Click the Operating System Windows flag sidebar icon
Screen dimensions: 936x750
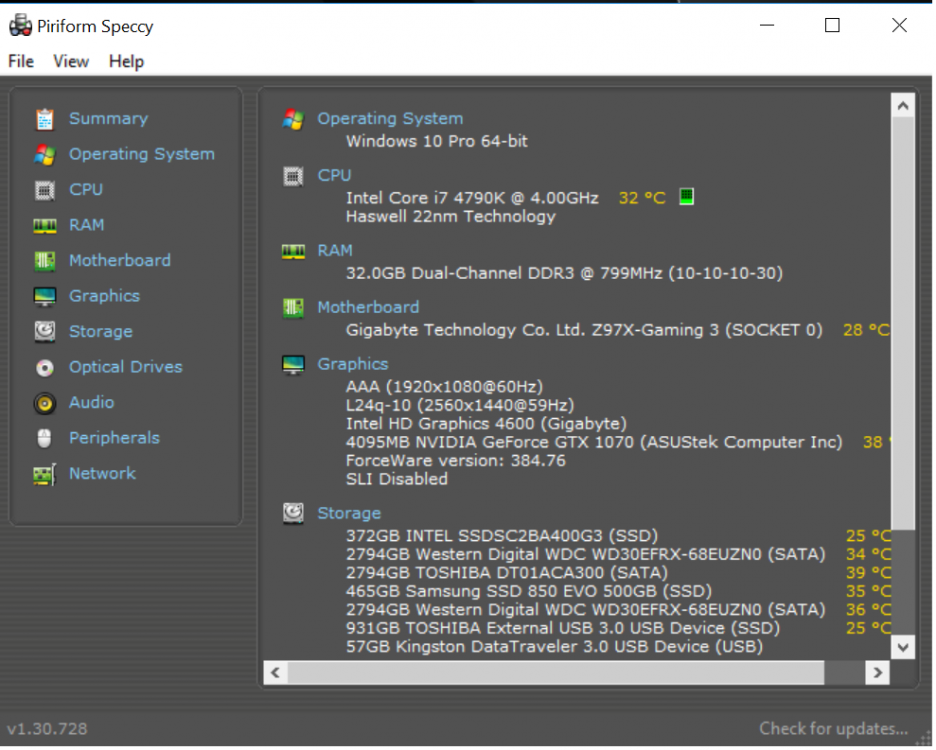point(45,155)
